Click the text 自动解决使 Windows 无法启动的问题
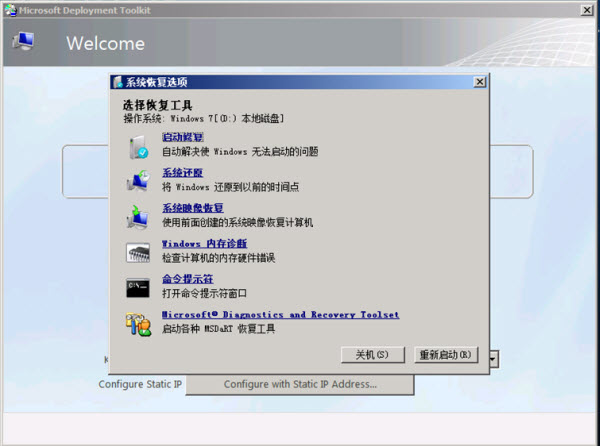The width and height of the screenshot is (600, 446). [x=240, y=152]
